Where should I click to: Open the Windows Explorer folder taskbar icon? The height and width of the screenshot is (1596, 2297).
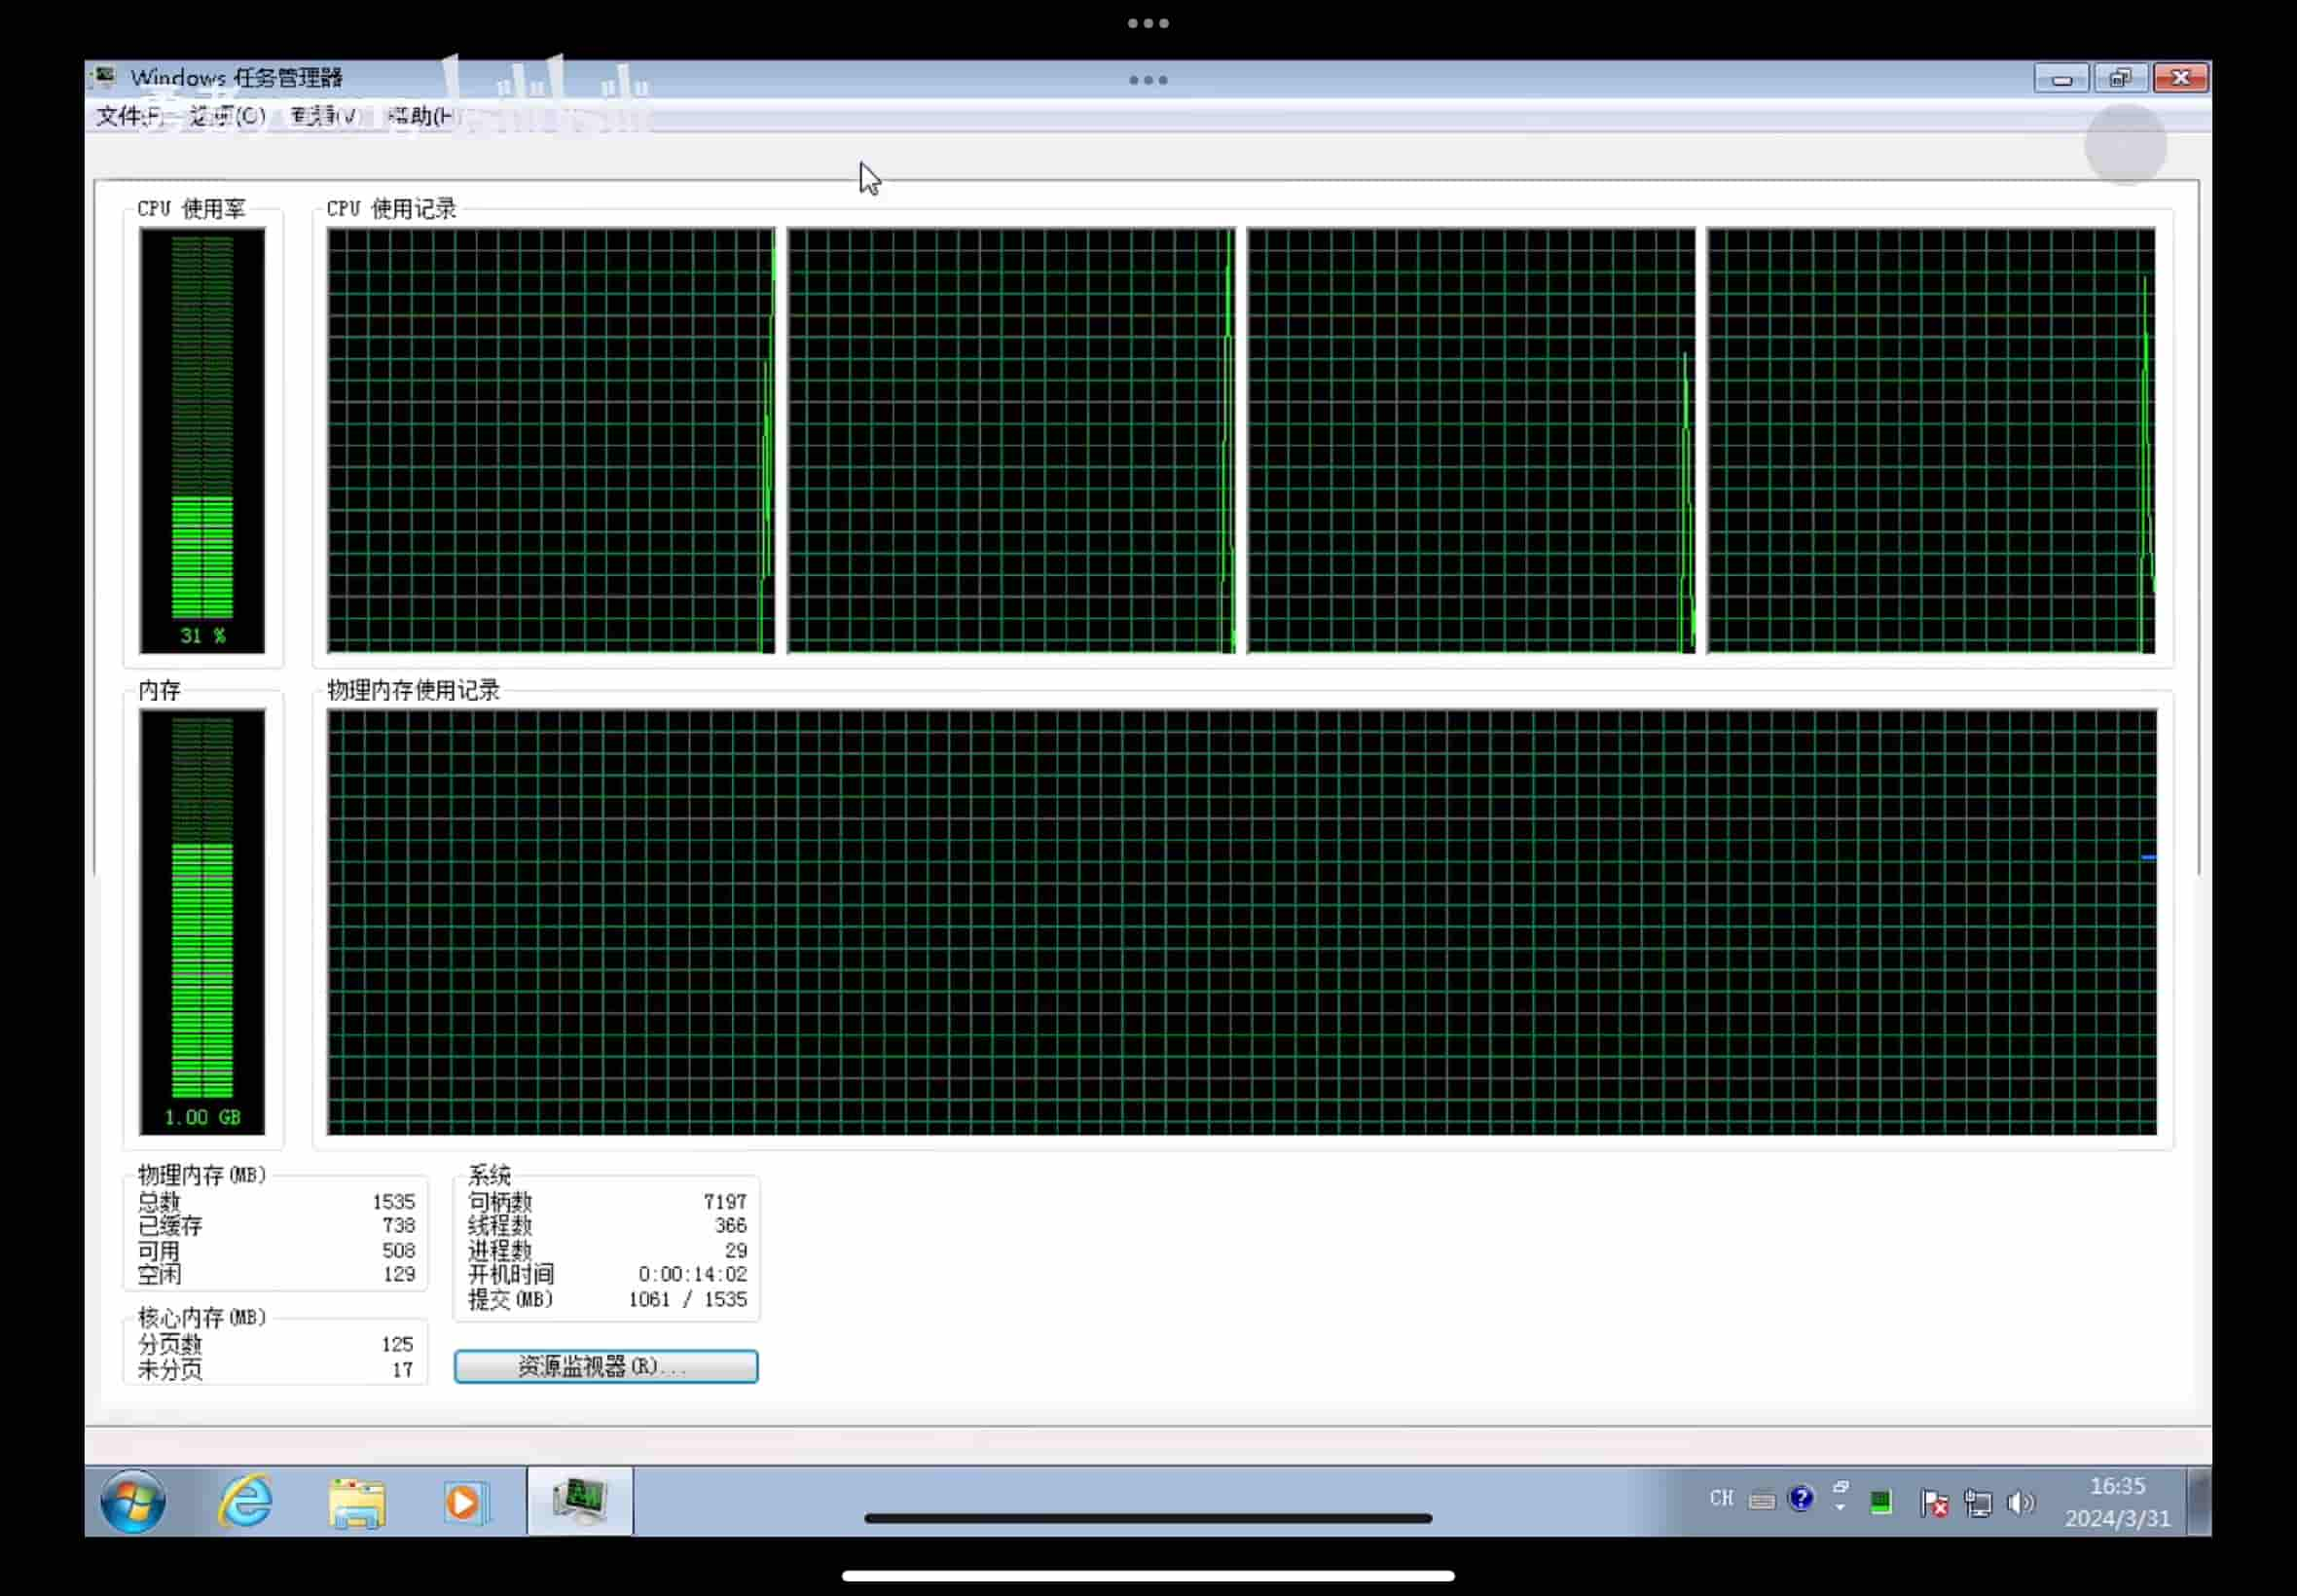357,1502
